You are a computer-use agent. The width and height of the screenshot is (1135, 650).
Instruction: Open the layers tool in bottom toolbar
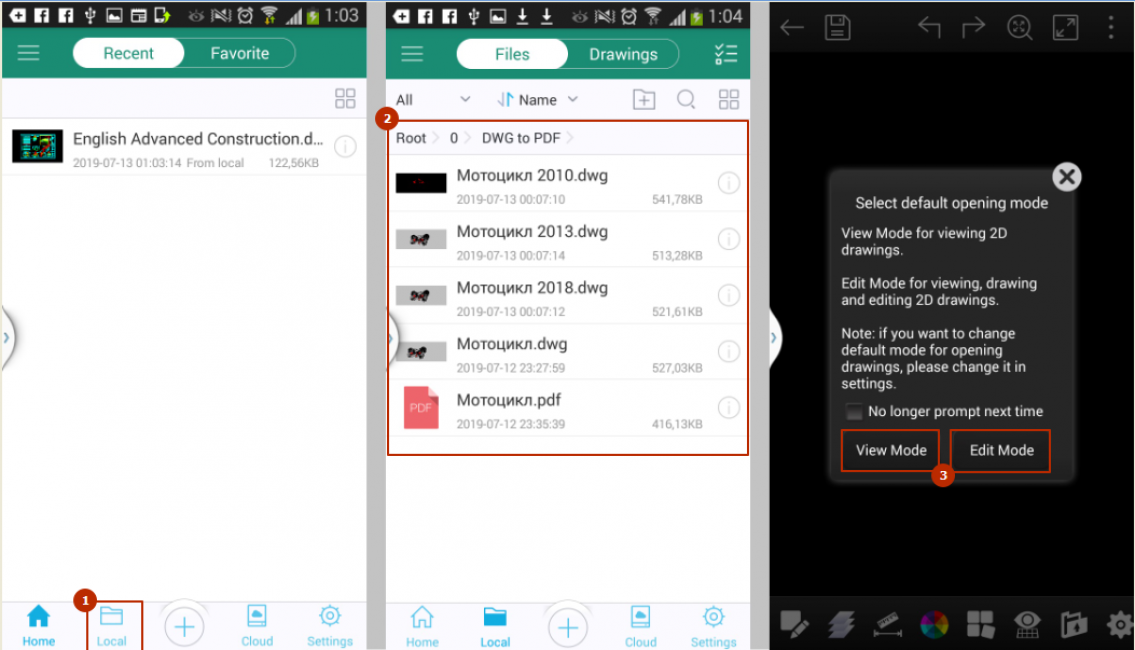pos(841,625)
